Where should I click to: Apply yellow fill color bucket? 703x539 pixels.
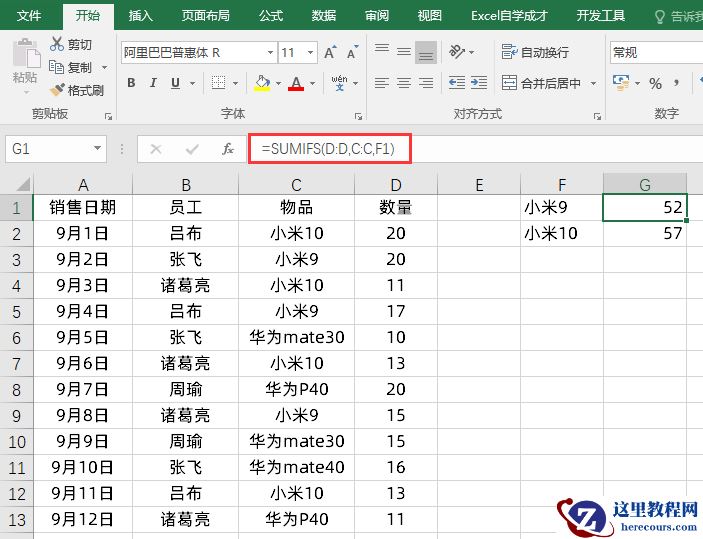(x=262, y=83)
